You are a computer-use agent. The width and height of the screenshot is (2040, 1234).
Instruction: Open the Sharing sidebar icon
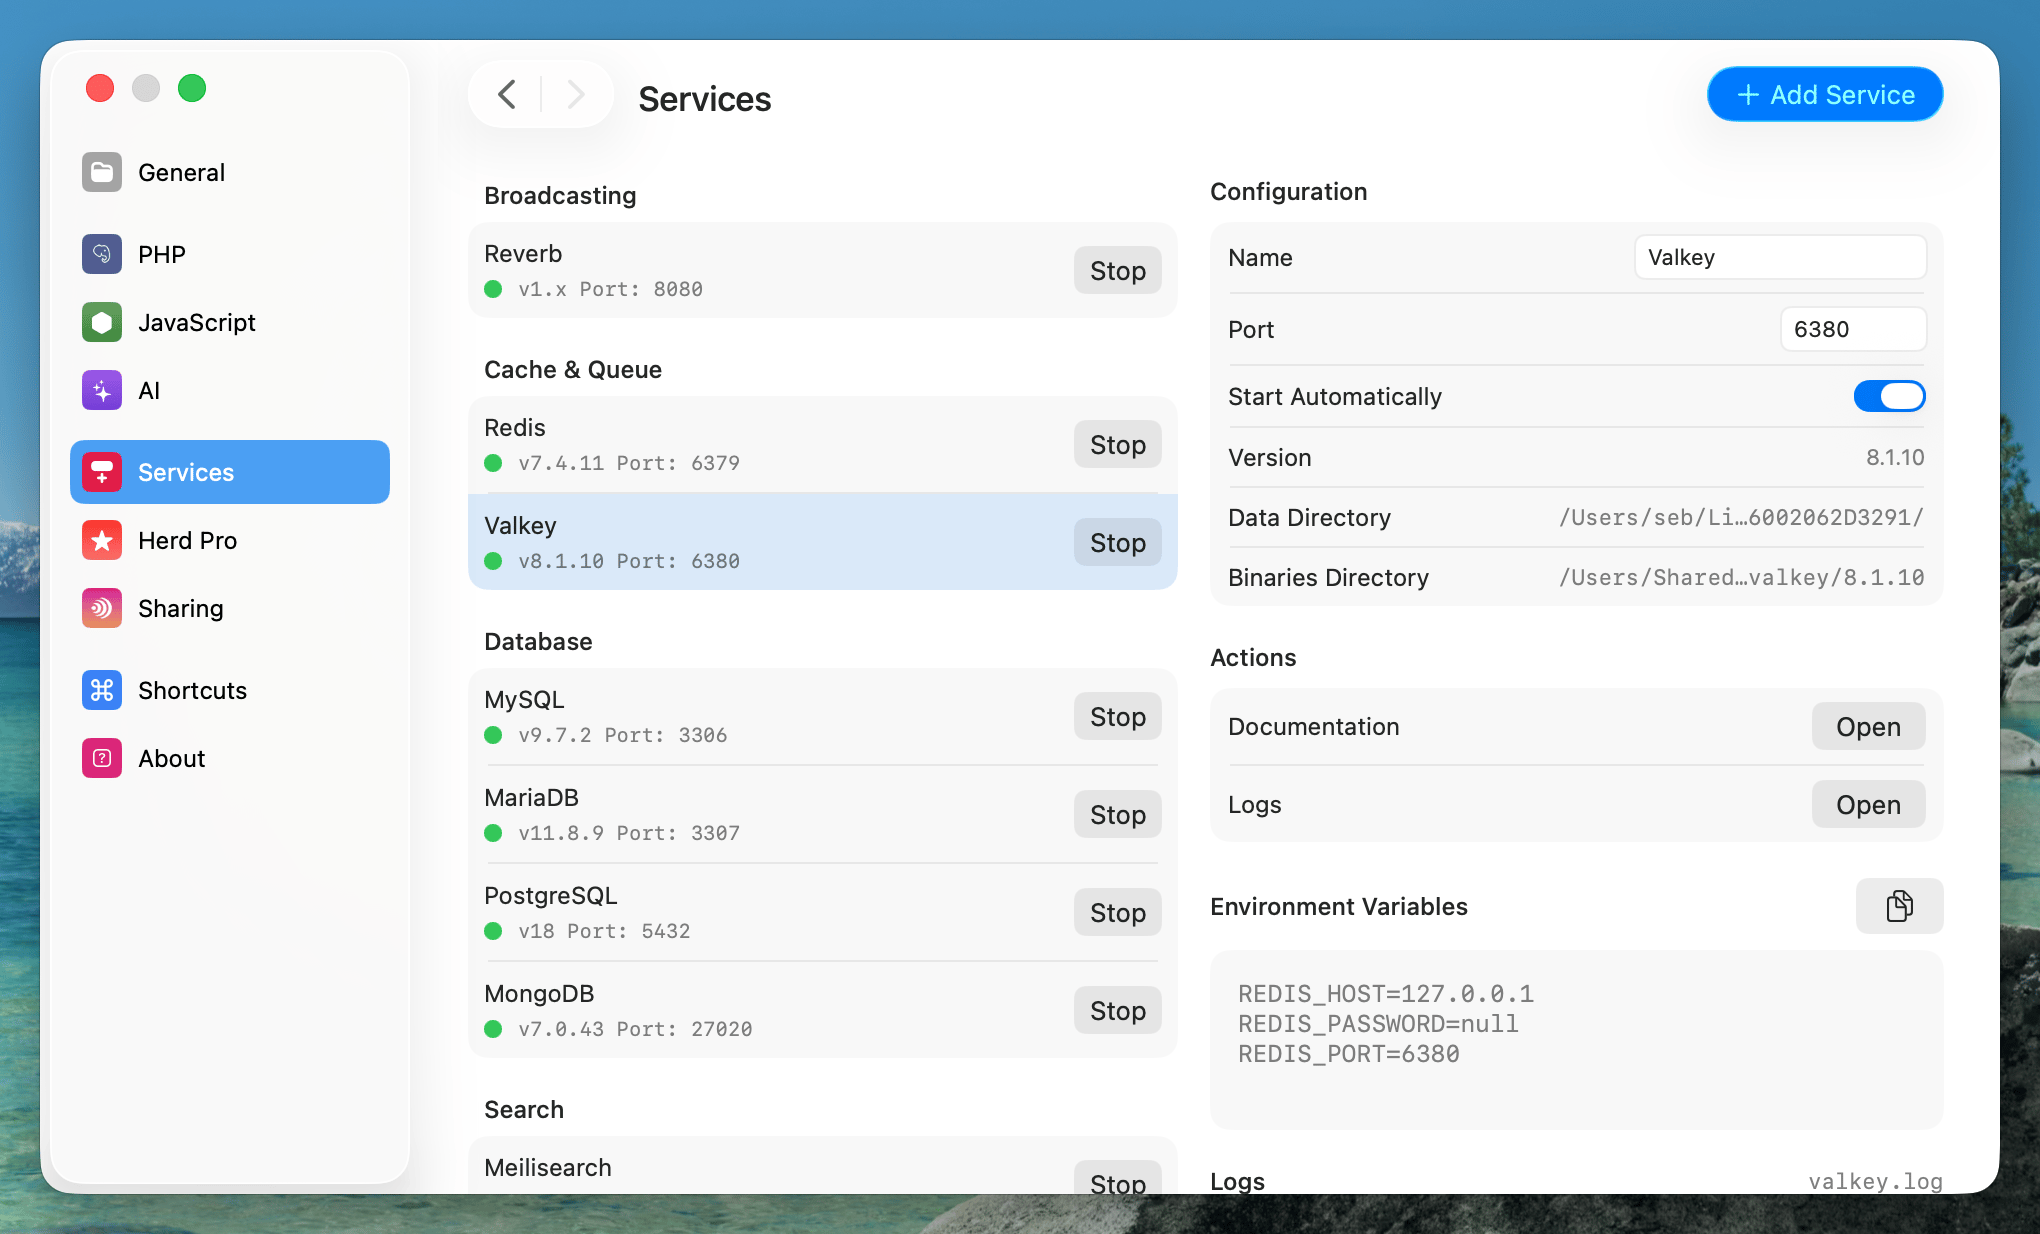(102, 608)
